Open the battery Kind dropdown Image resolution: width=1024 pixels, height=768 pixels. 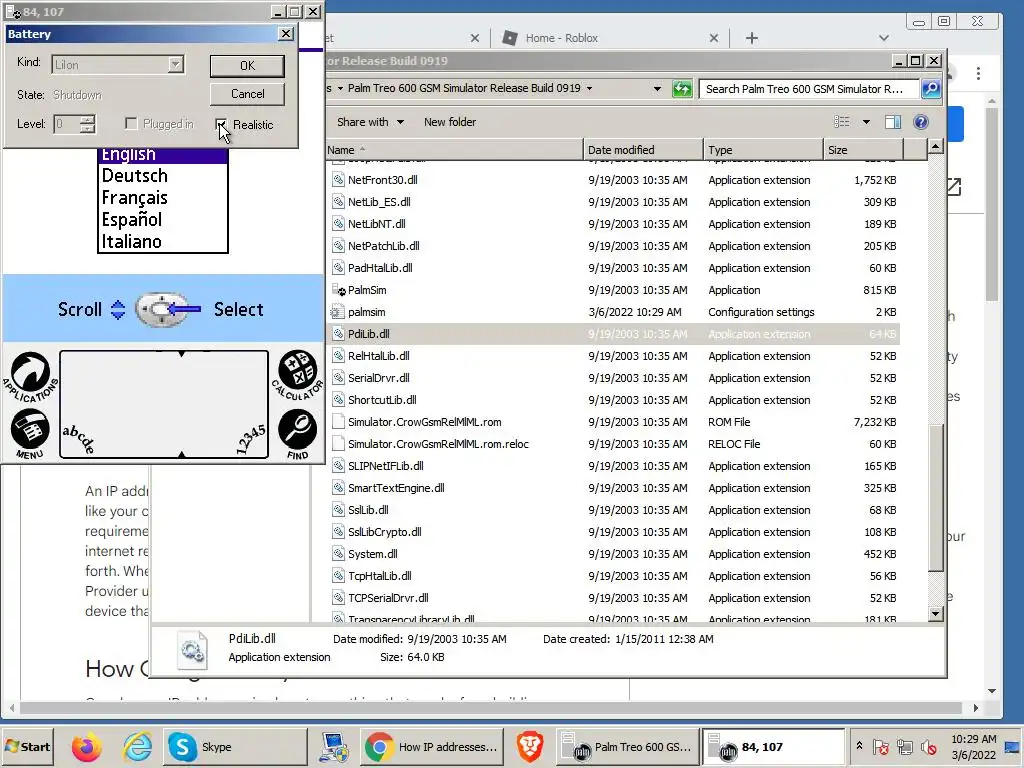click(x=175, y=65)
